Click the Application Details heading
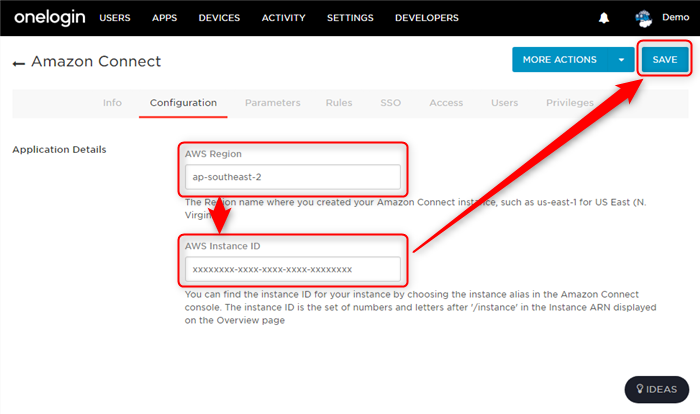 (x=59, y=150)
